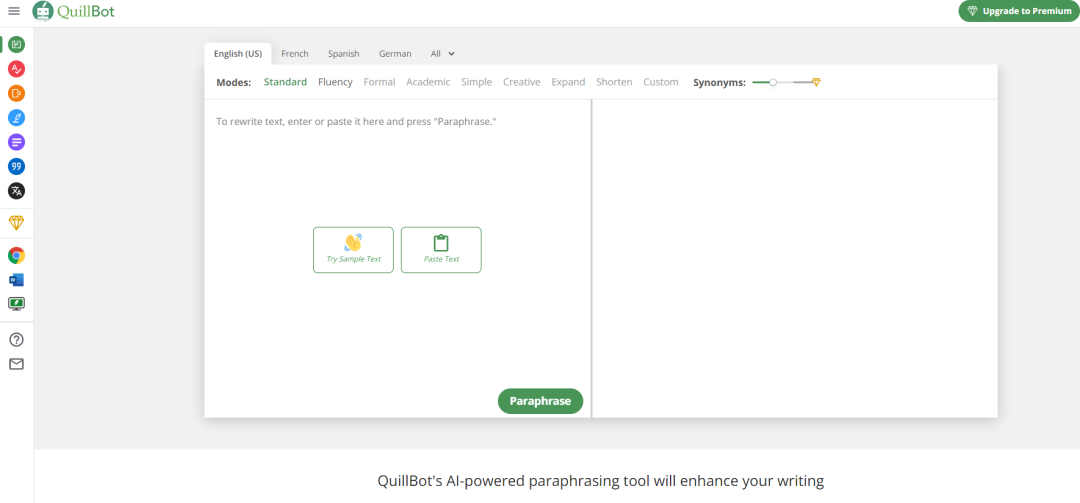This screenshot has height=503, width=1080.
Task: Open the Grammar Checker sidebar icon
Action: [17, 69]
